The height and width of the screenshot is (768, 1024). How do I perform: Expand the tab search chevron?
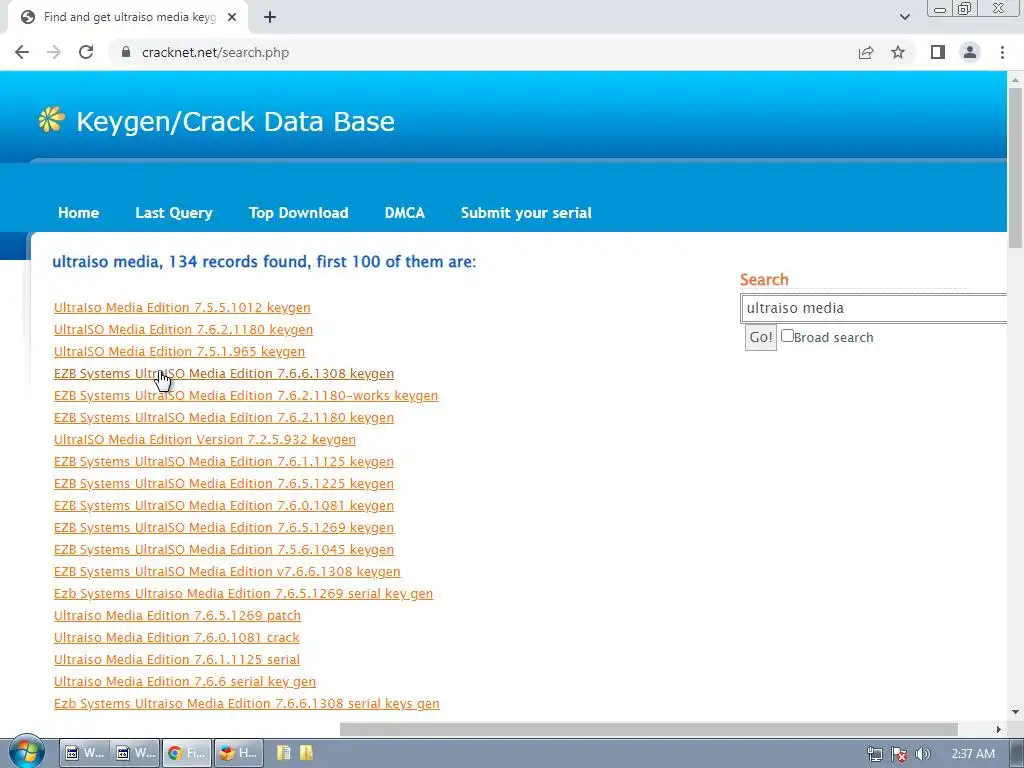[x=904, y=18]
